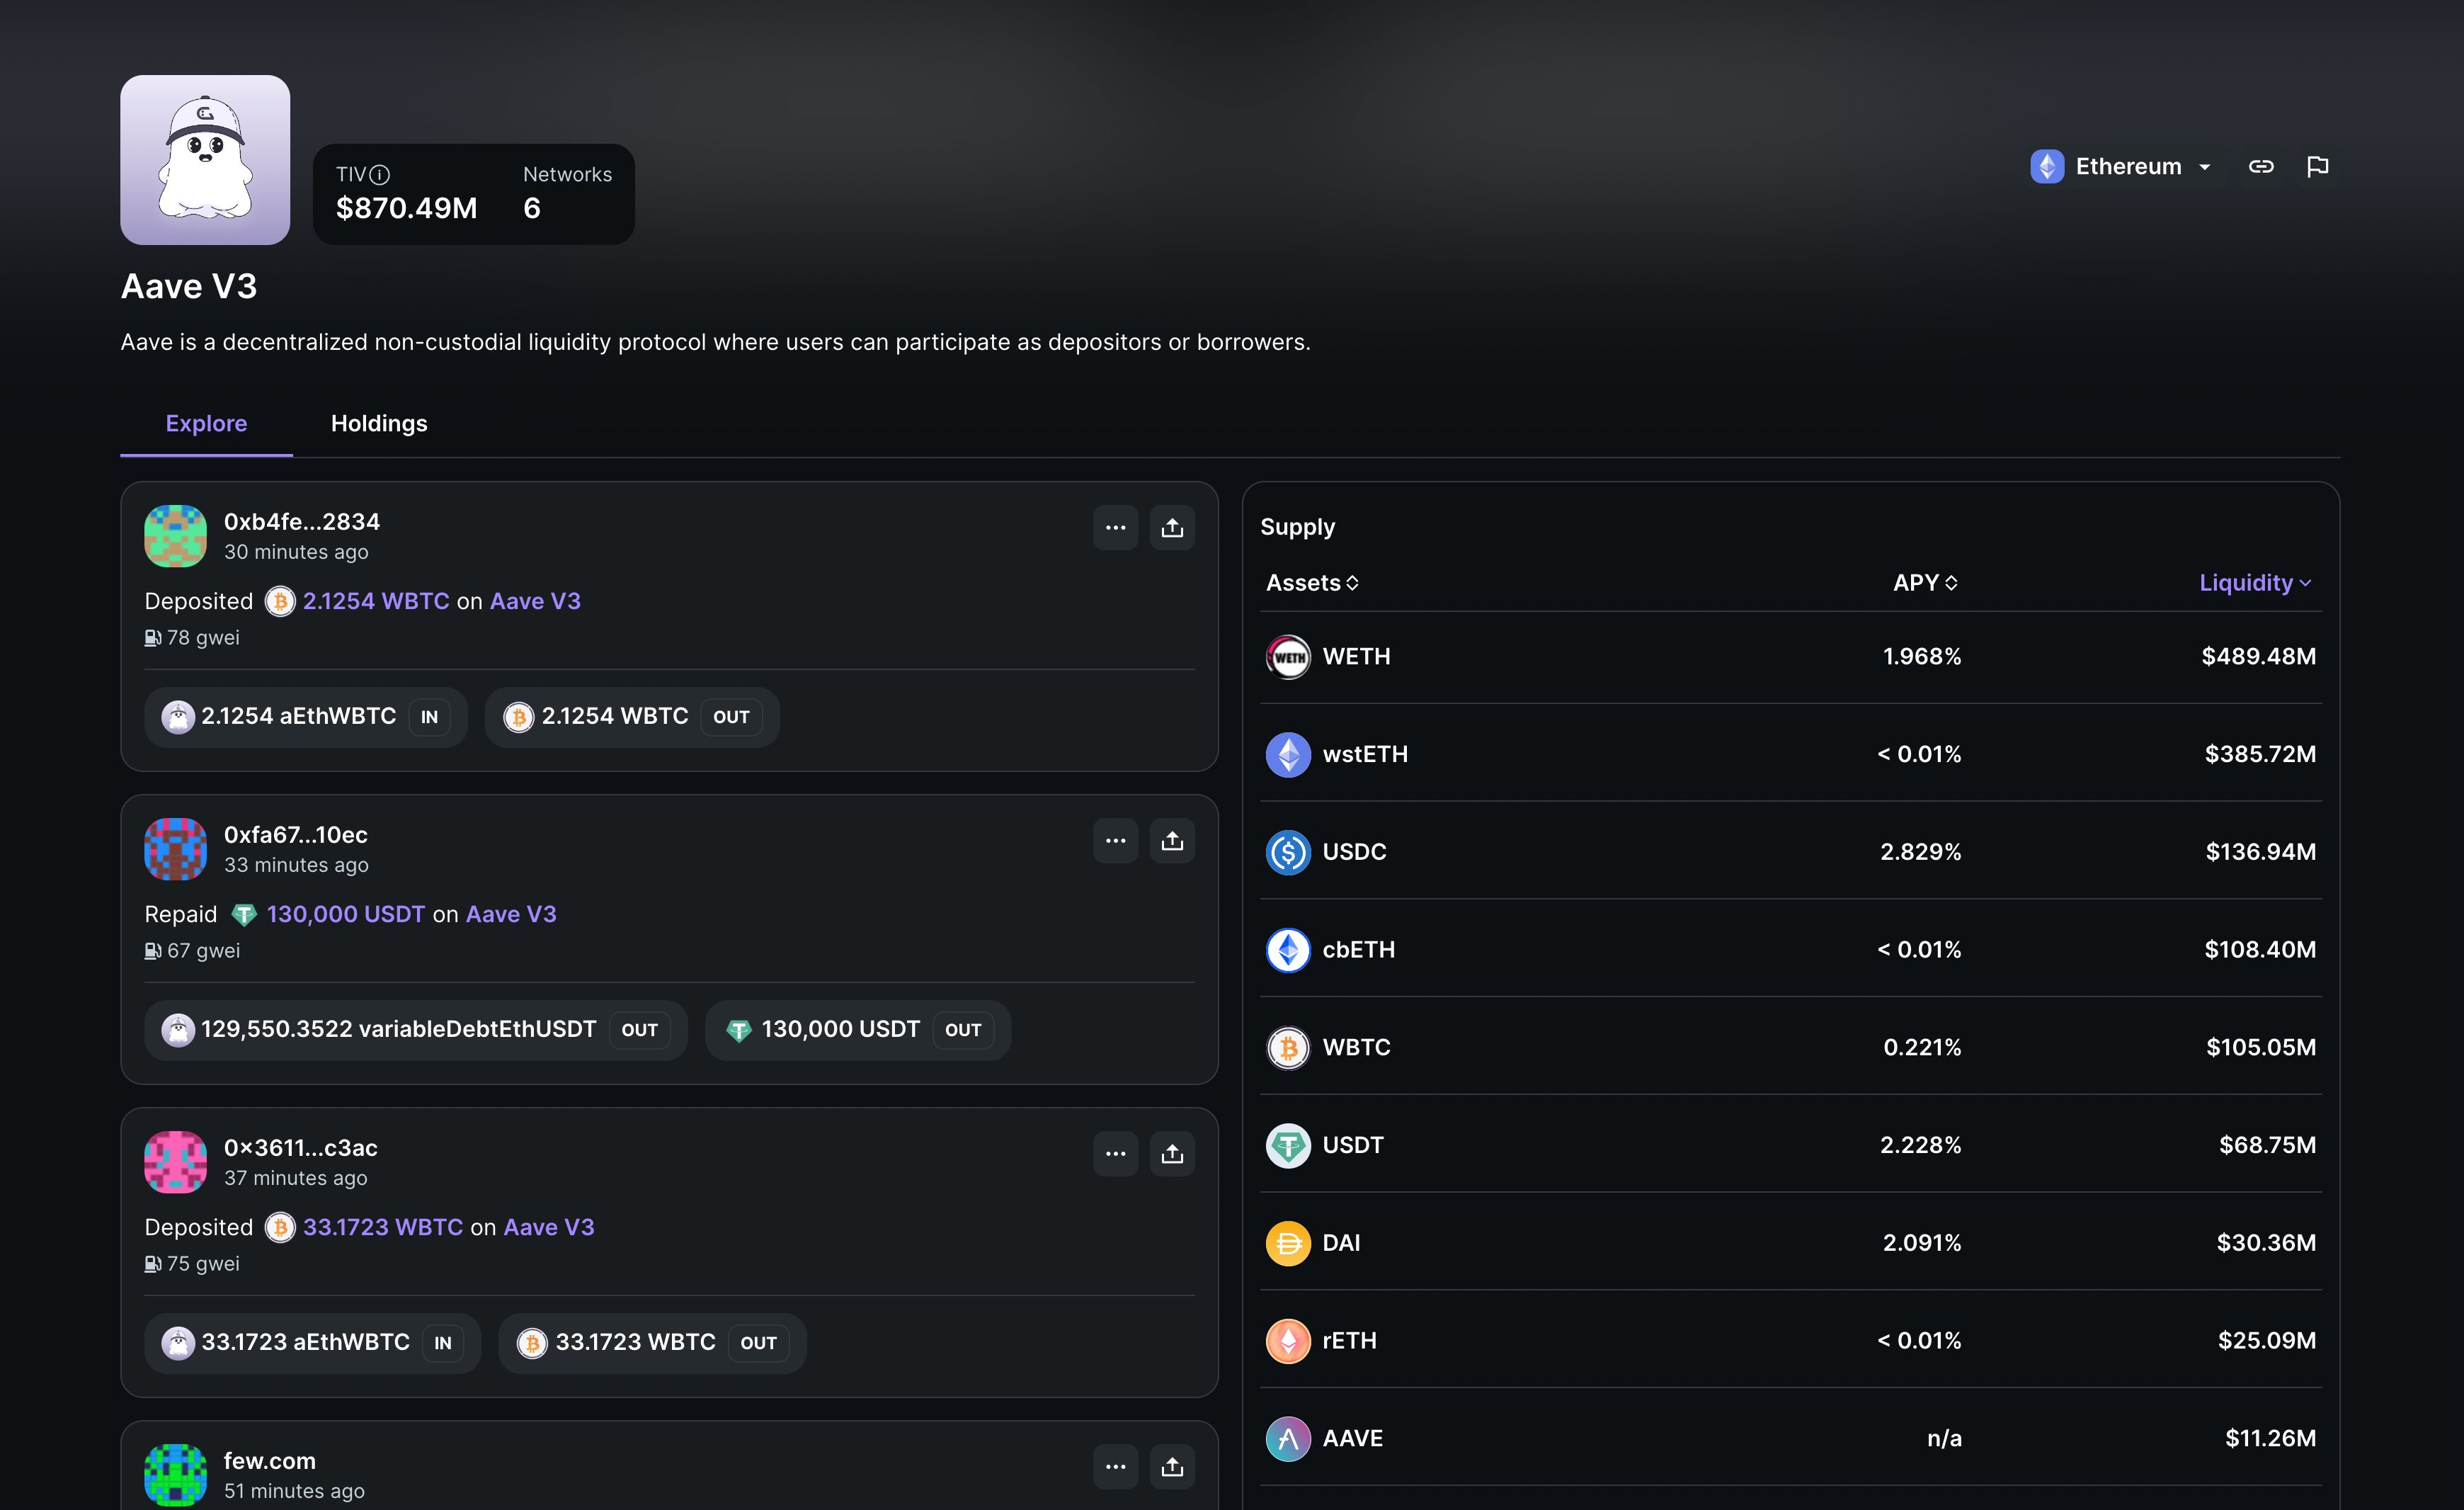Switch to the Holdings tab

379,423
